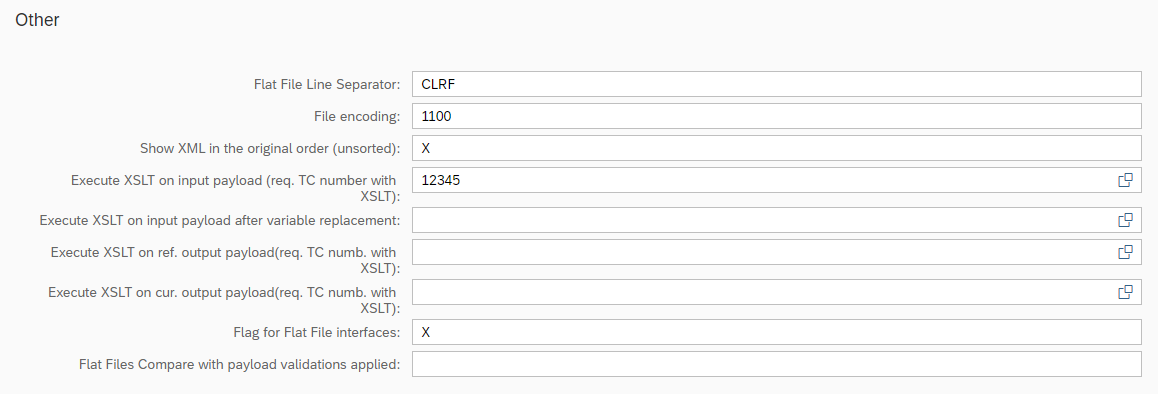The height and width of the screenshot is (394, 1158).
Task: Click the XSLT on ref. output payload input
Action: click(x=762, y=252)
